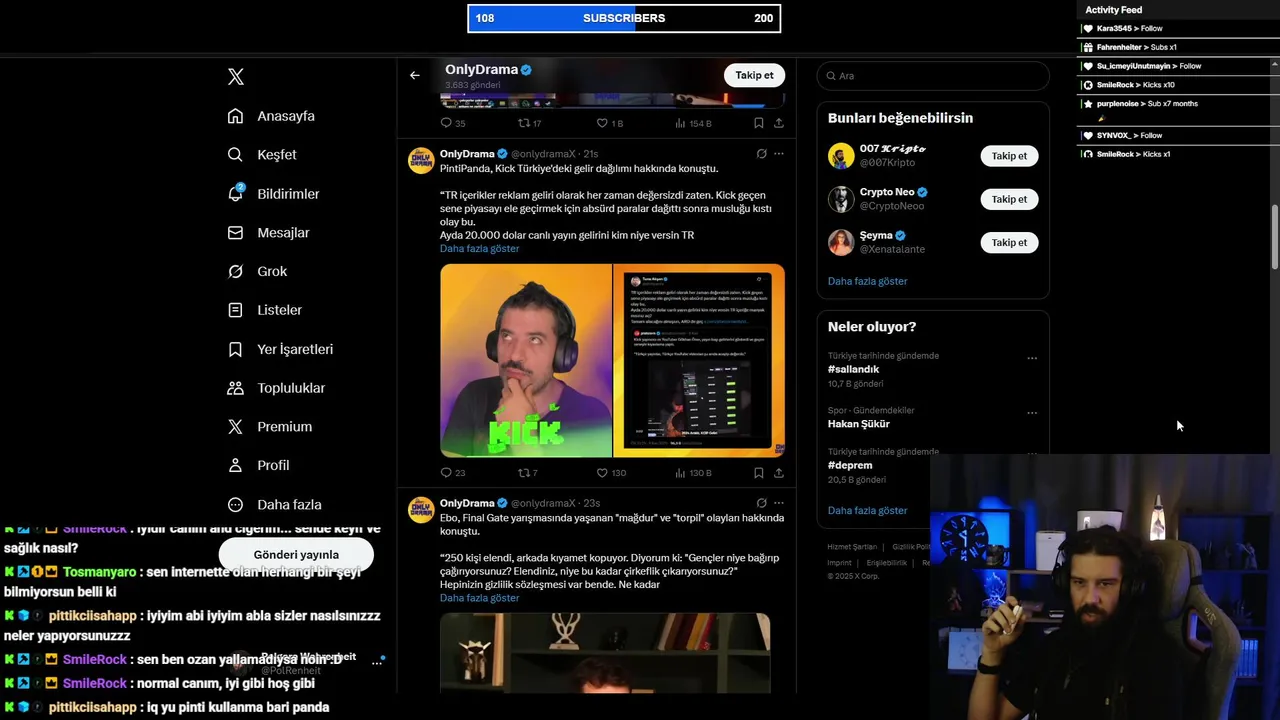Open Listeler lists page
Screen dimensions: 1280x720
point(265,310)
